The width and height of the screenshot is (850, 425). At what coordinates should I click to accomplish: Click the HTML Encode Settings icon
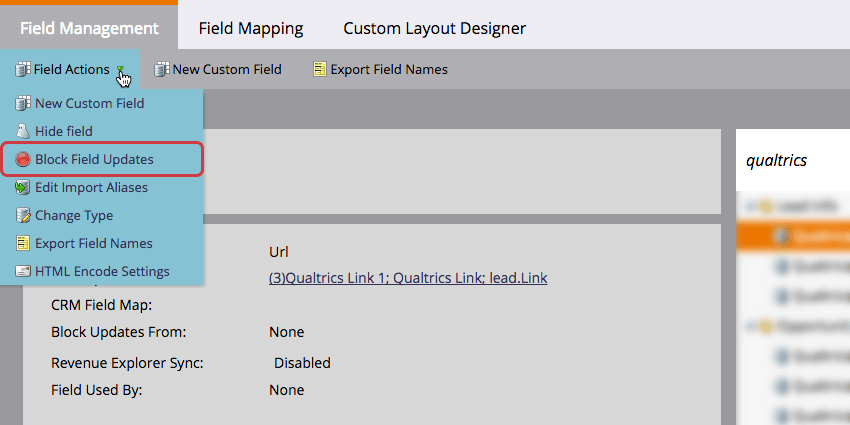tap(23, 271)
